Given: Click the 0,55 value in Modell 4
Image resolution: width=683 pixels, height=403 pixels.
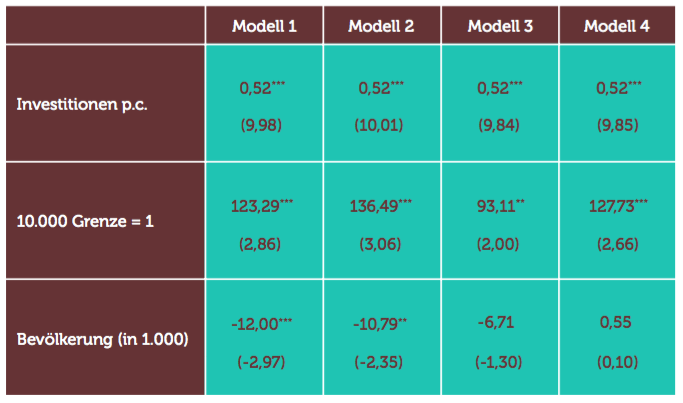Looking at the screenshot, I should tap(615, 322).
